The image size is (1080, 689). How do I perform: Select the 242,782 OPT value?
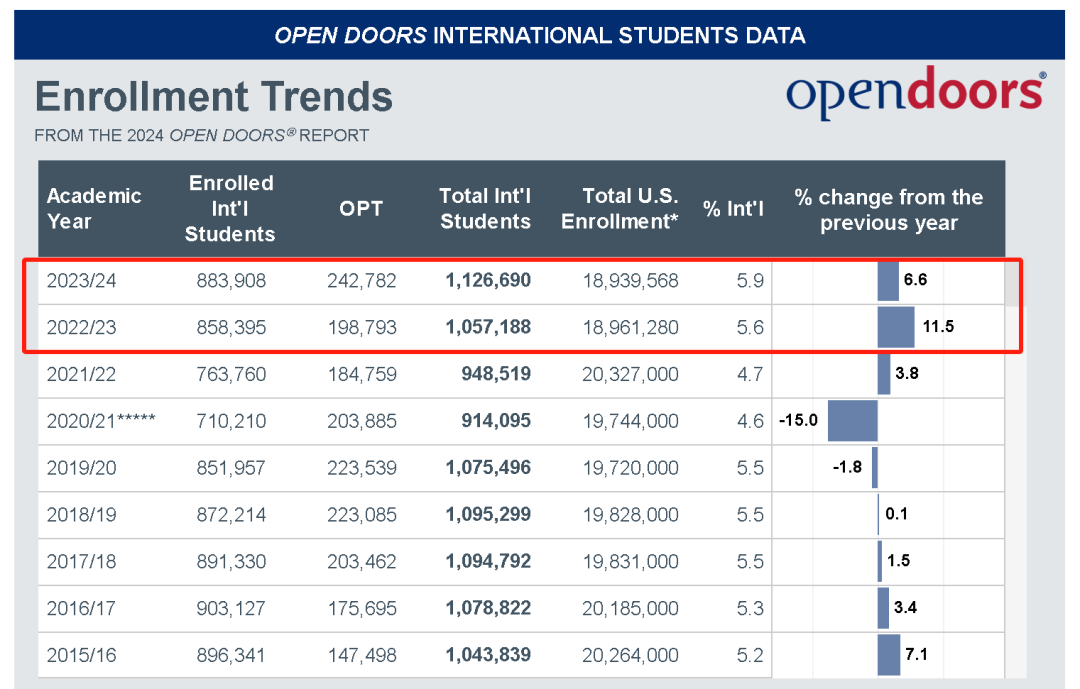click(361, 281)
